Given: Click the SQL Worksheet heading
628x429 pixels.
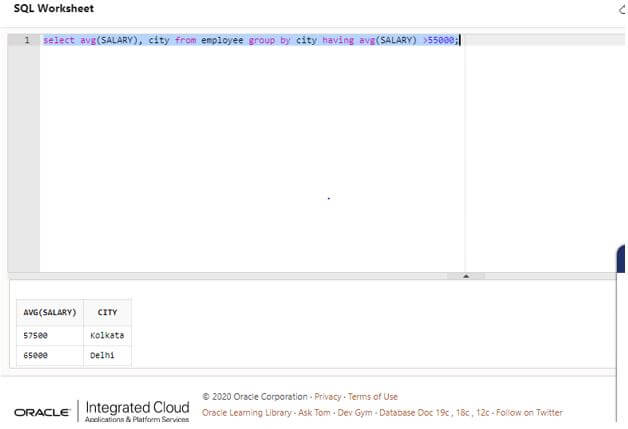Looking at the screenshot, I should pyautogui.click(x=54, y=8).
